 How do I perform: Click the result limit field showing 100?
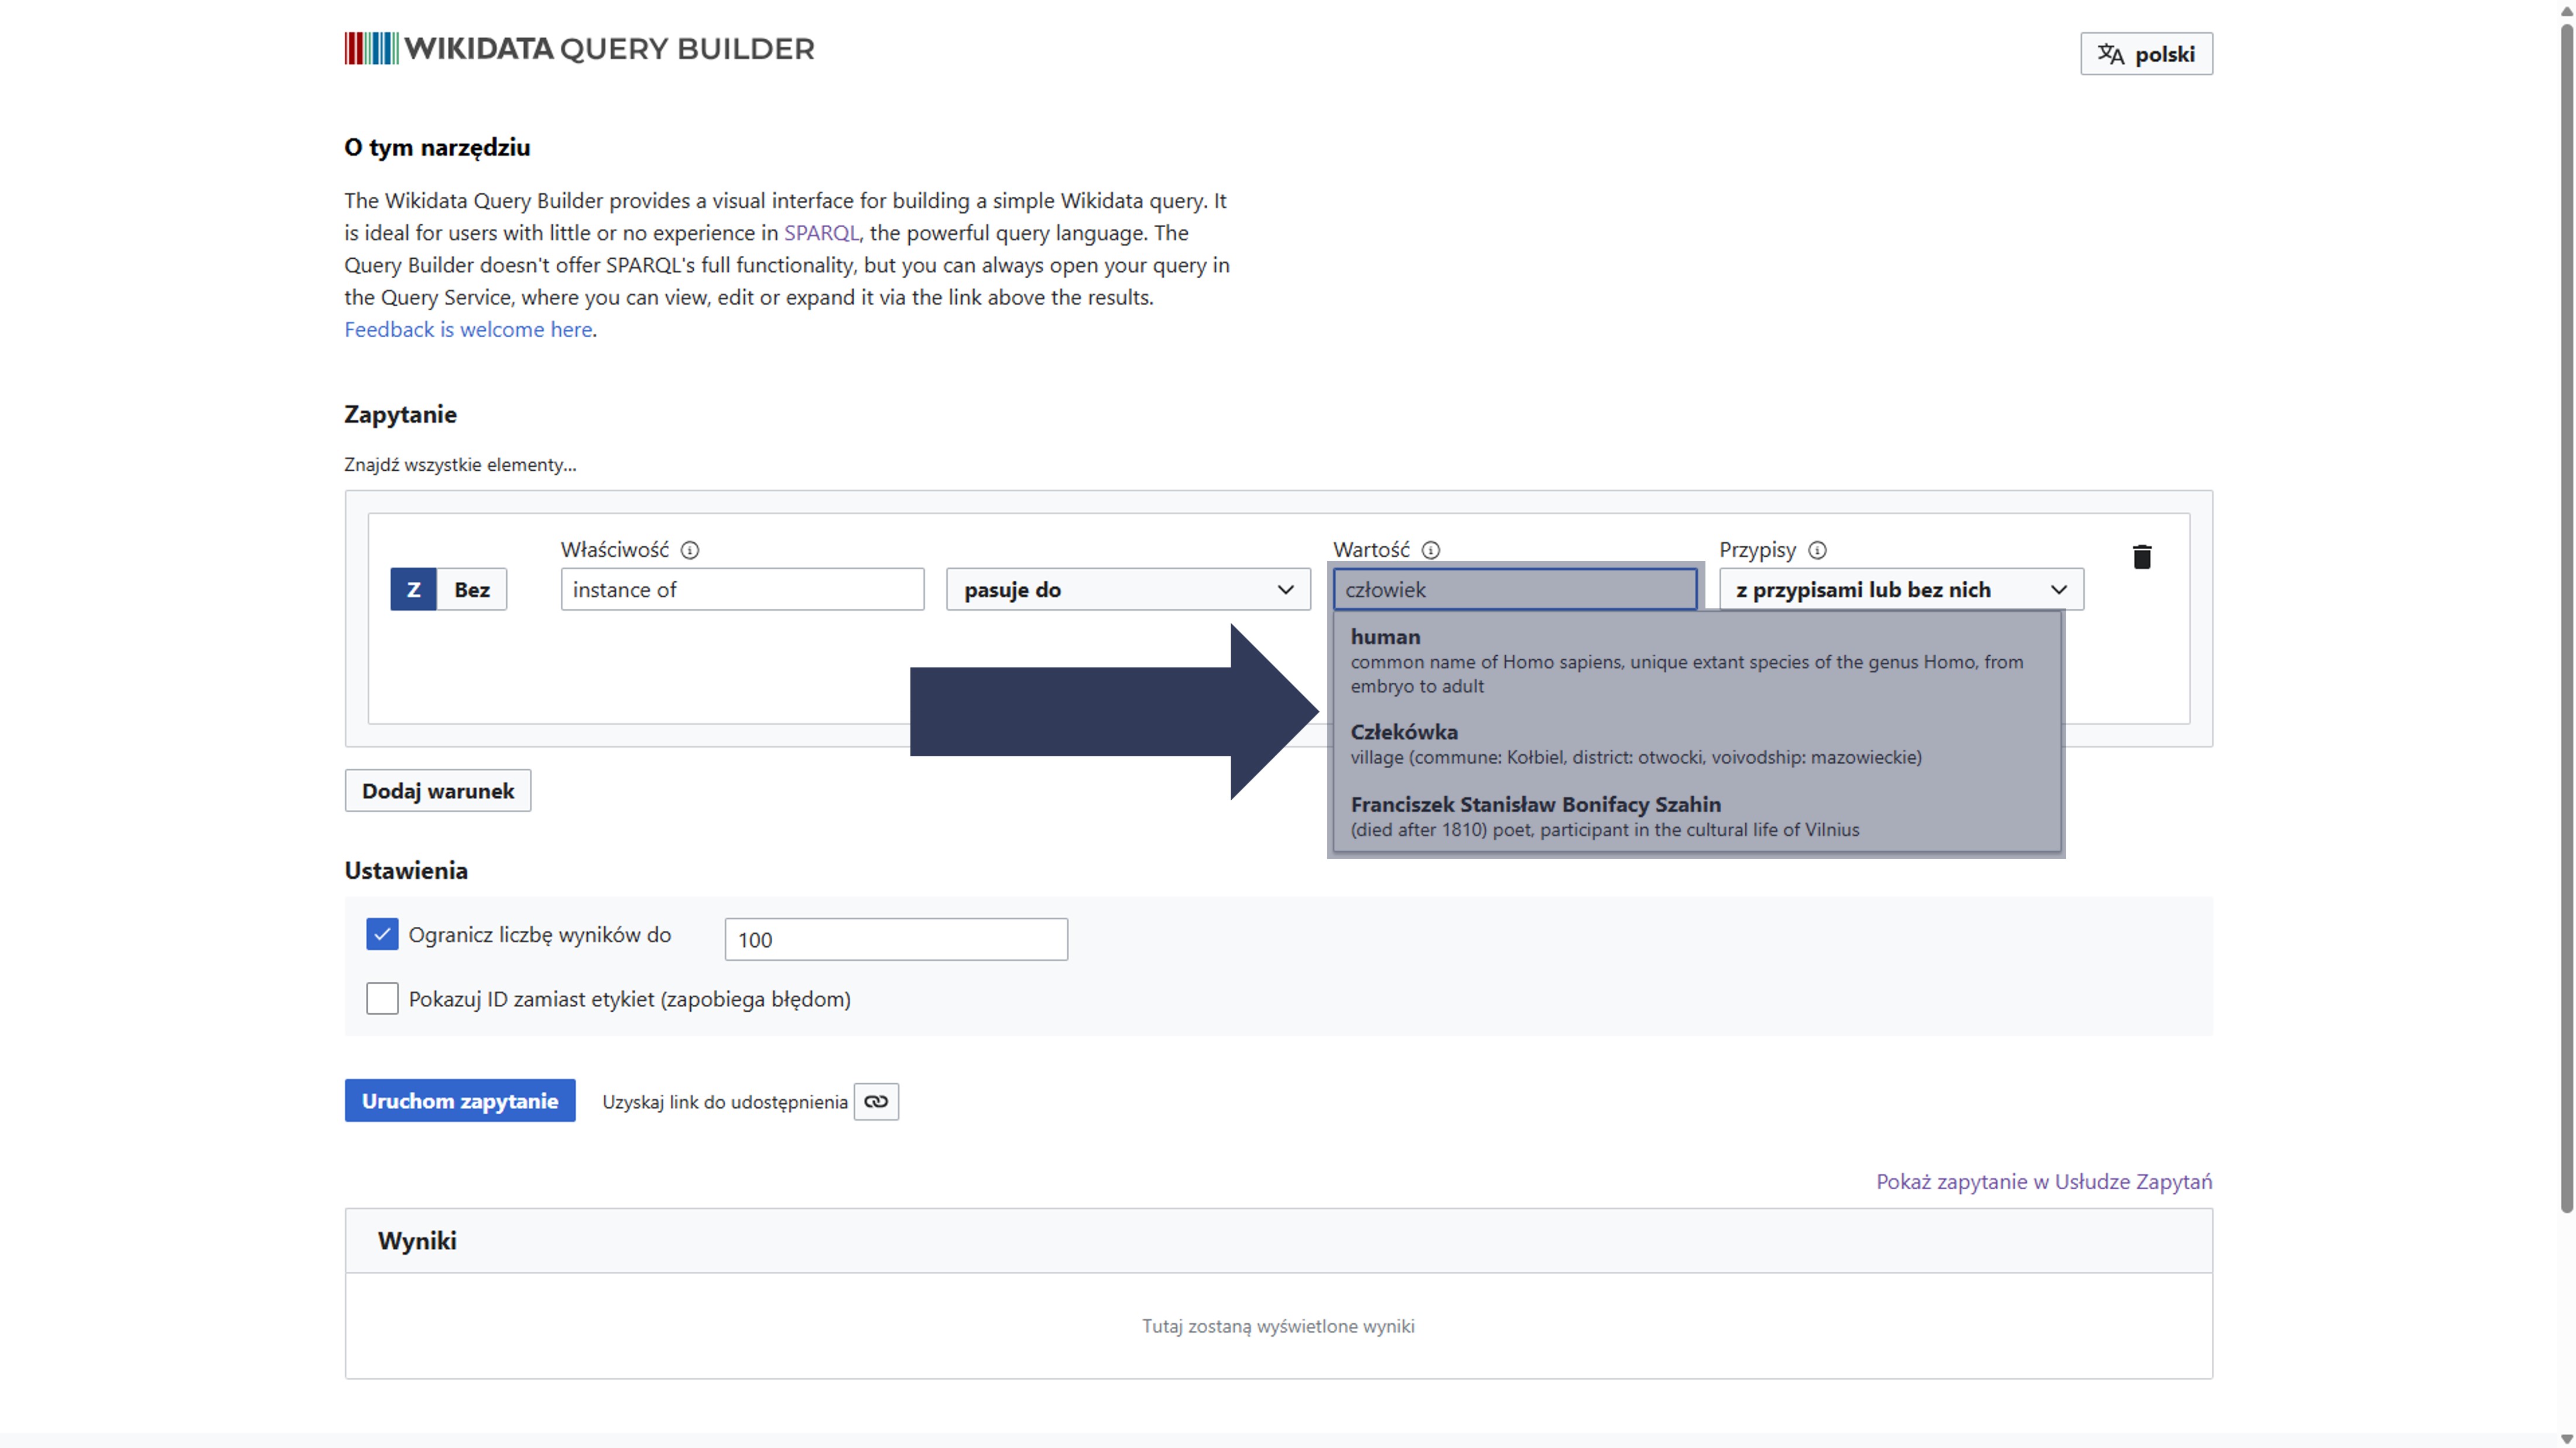click(x=895, y=939)
